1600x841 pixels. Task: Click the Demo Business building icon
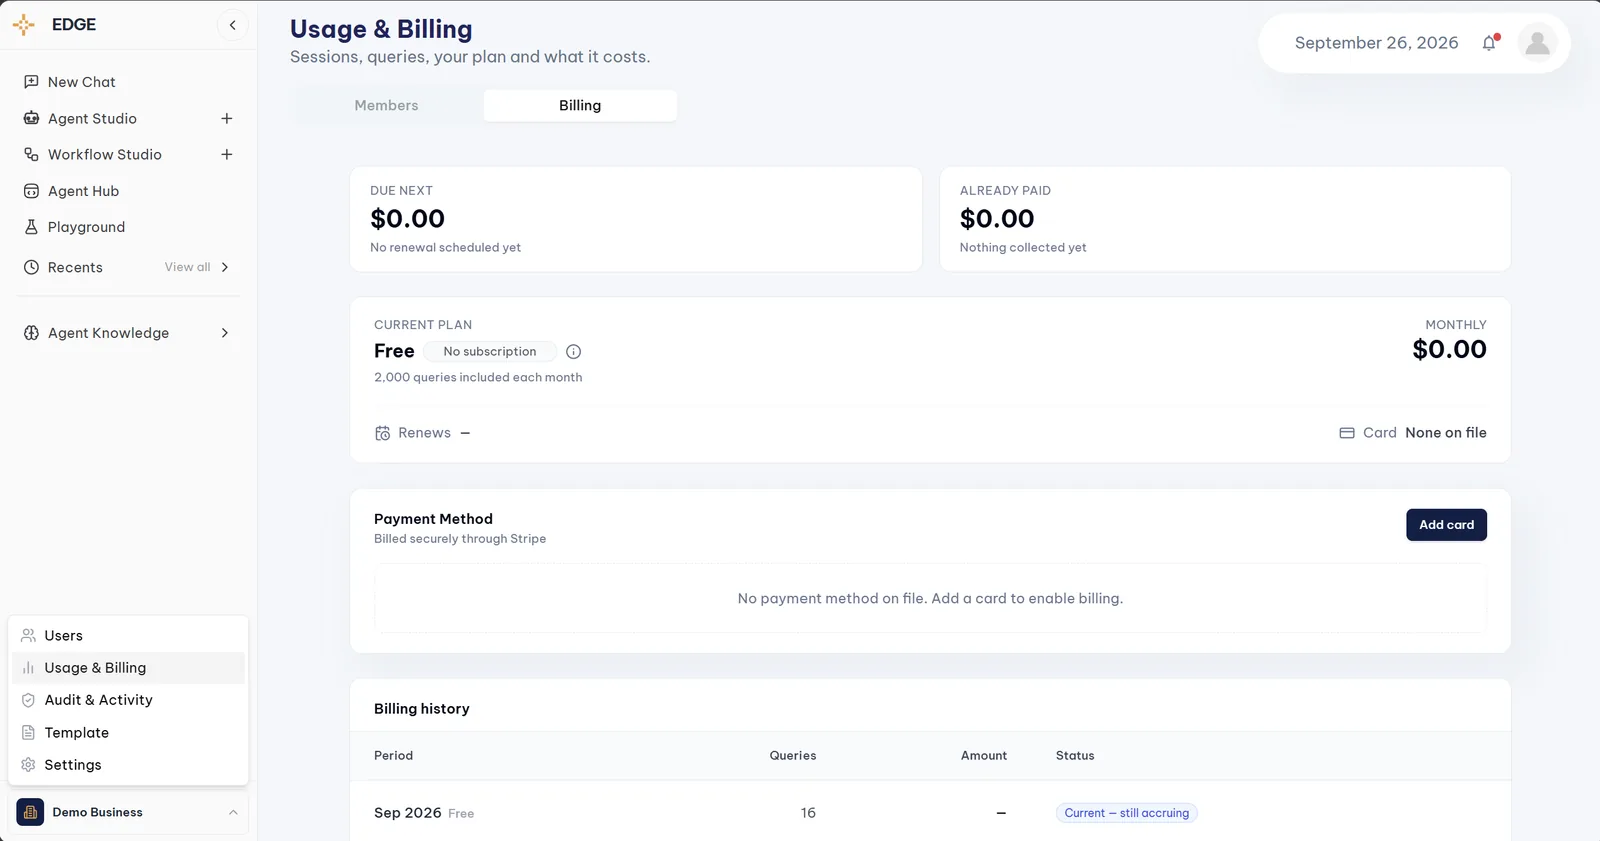click(30, 812)
